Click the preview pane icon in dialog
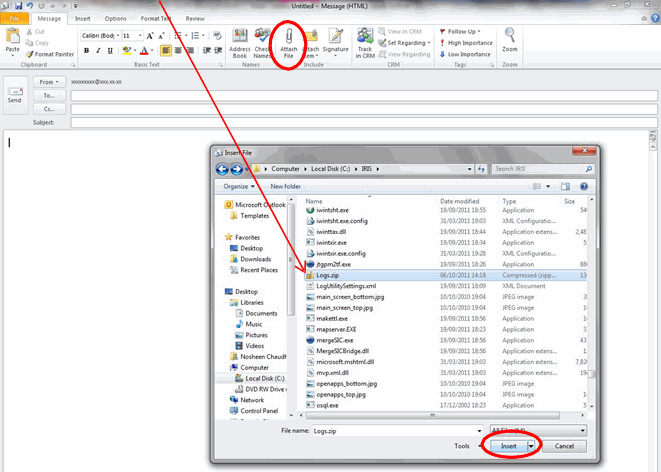 [x=565, y=186]
